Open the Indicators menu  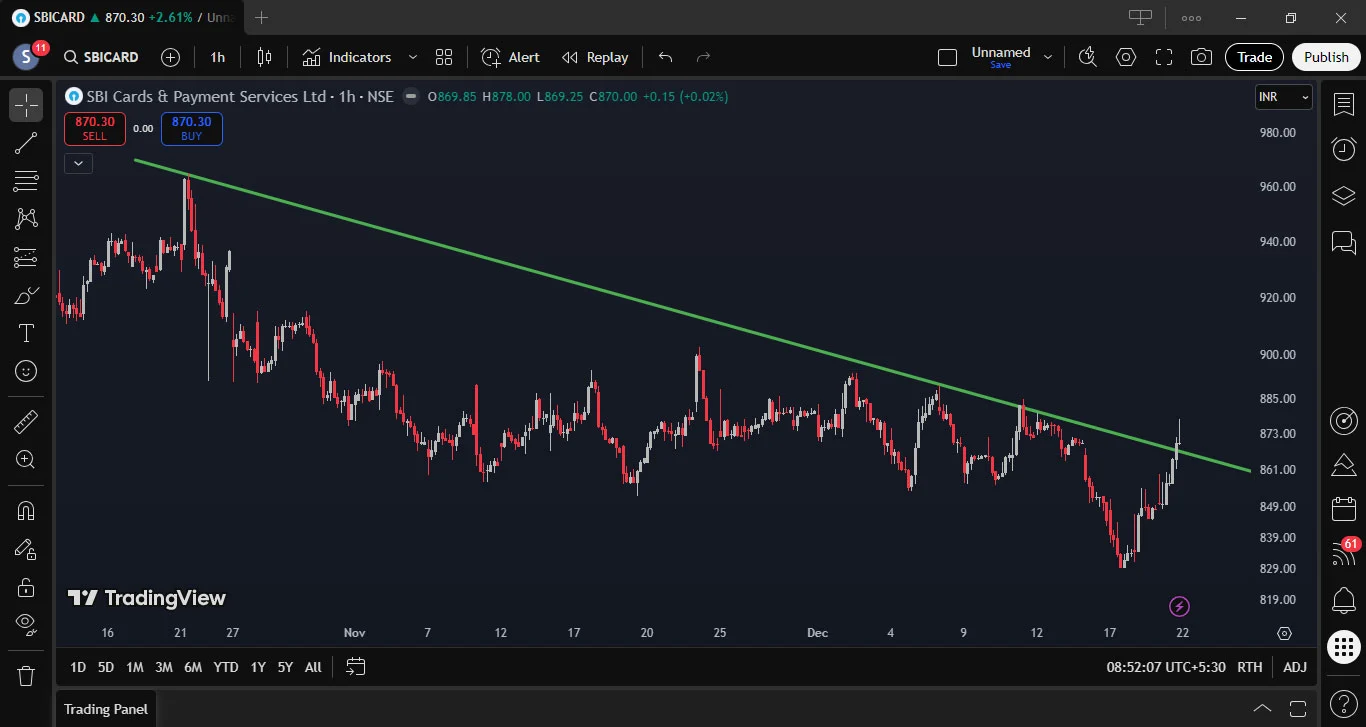point(347,57)
